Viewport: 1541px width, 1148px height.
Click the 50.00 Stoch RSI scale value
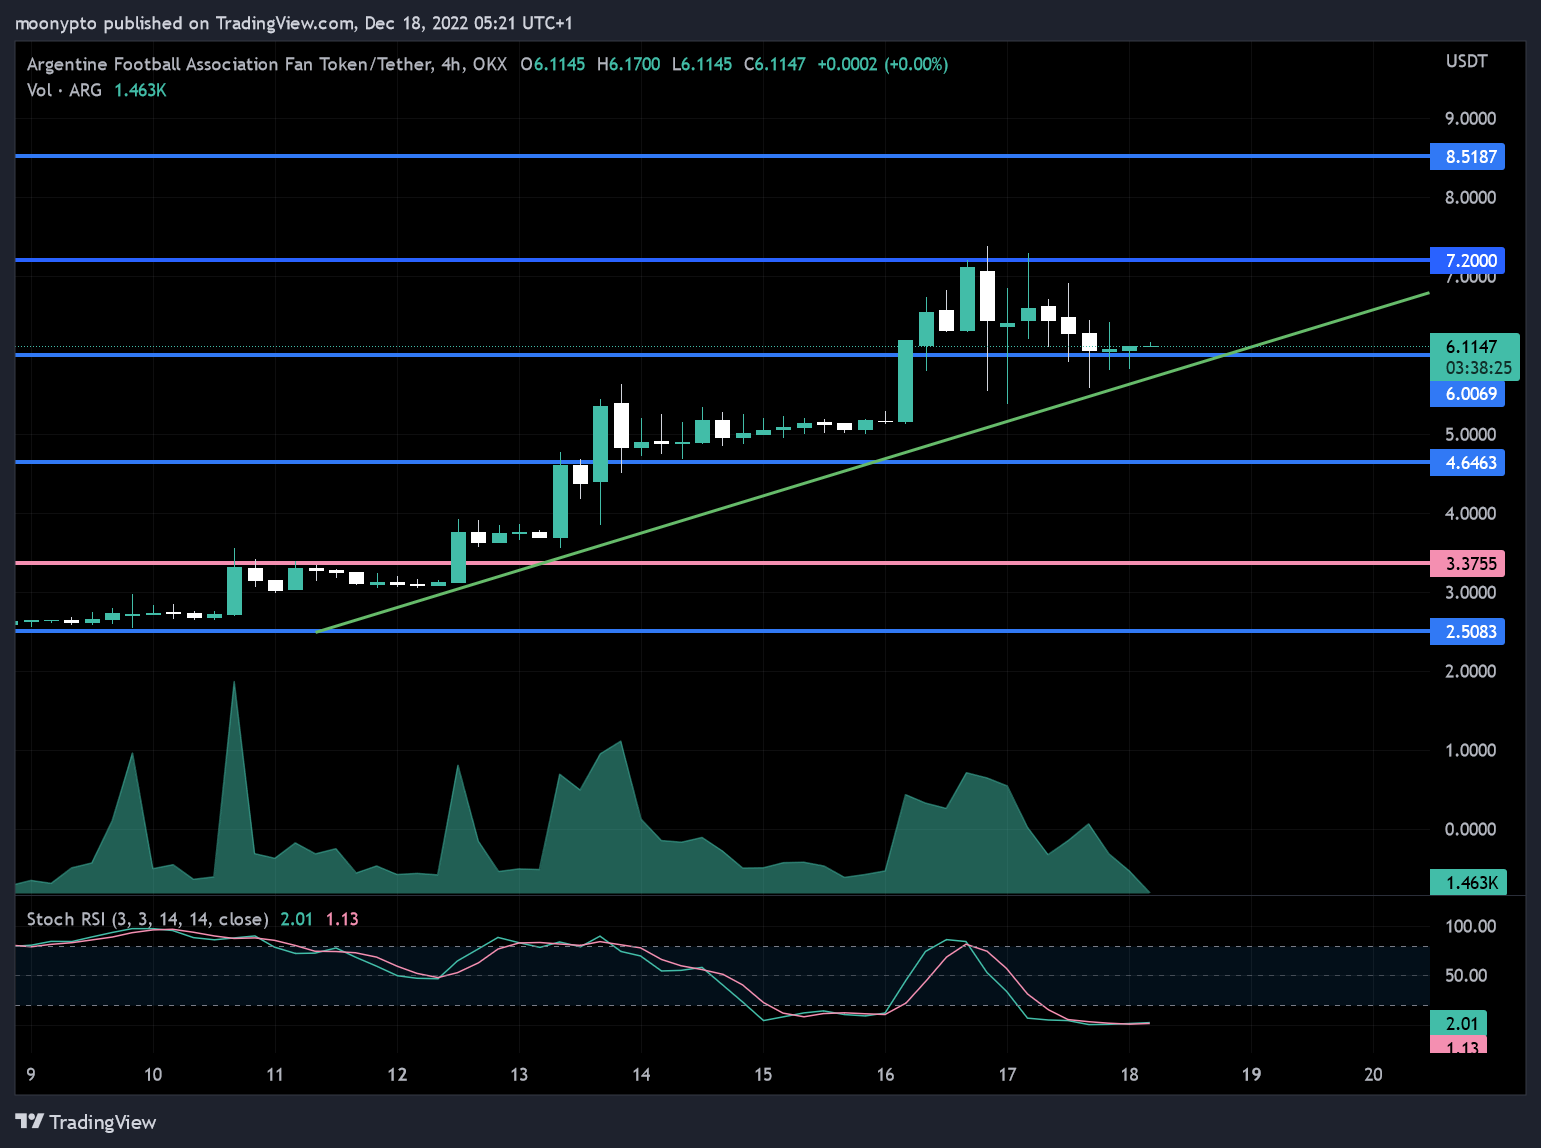click(x=1466, y=975)
